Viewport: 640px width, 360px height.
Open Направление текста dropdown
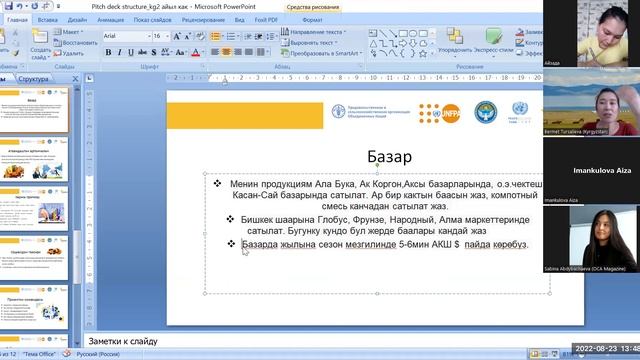pos(314,32)
